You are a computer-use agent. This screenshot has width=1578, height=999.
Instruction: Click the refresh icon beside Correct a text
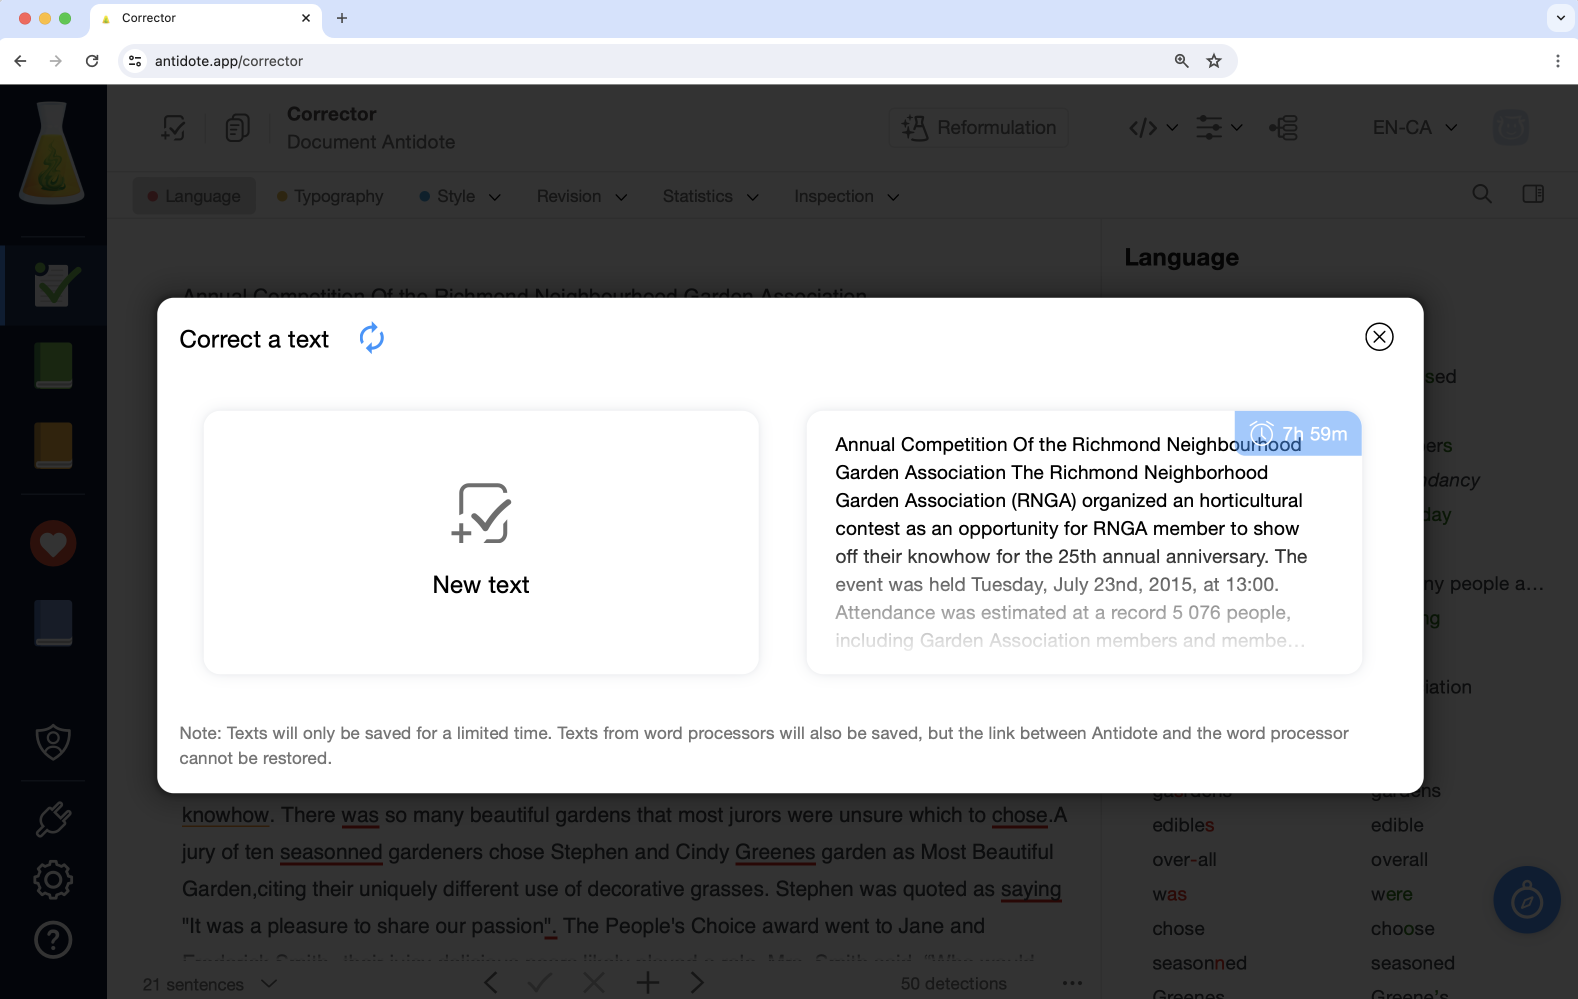click(372, 338)
